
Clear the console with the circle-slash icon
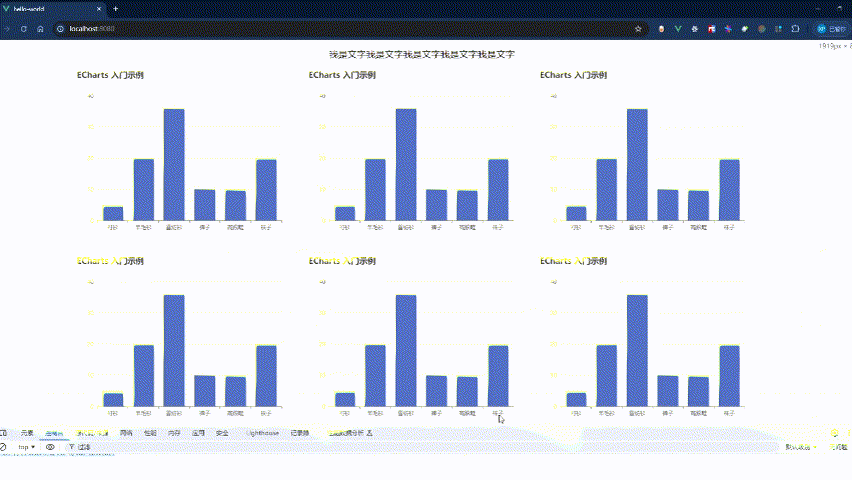(3, 447)
